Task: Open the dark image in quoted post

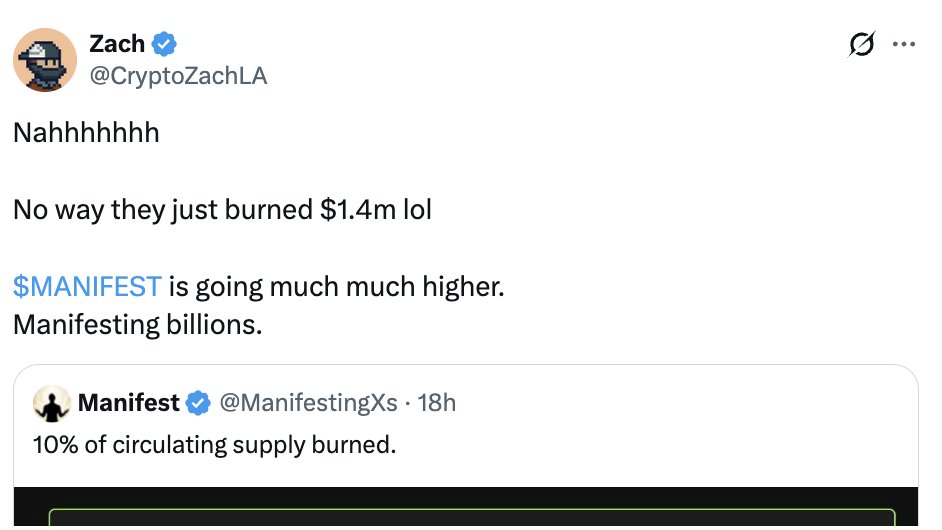Action: pyautogui.click(x=466, y=507)
